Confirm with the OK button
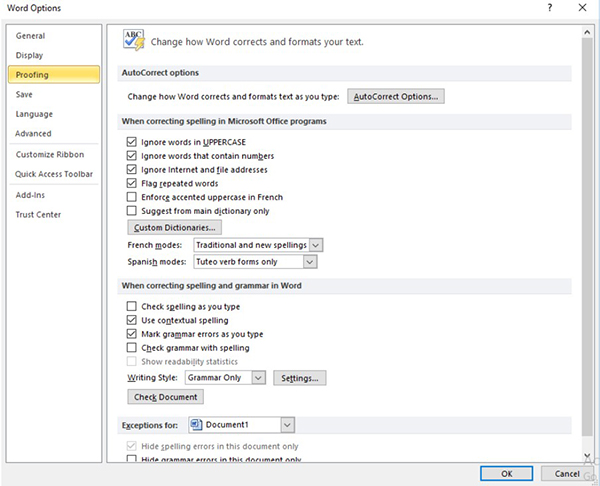Image resolution: width=600 pixels, height=486 pixels. tap(507, 474)
